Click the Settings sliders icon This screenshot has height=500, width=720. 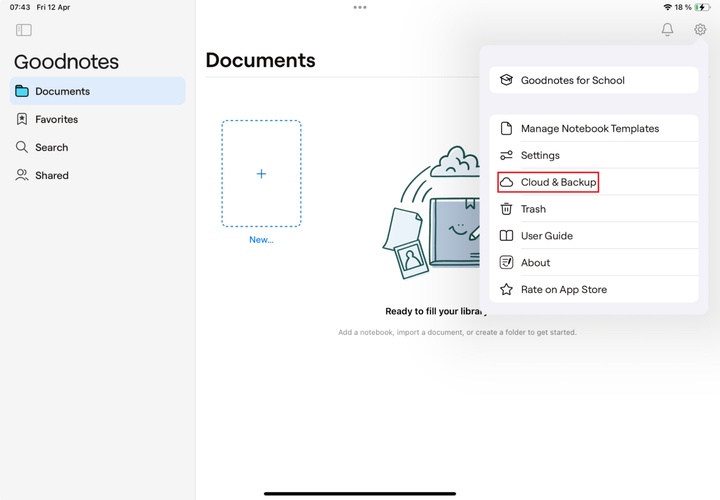point(506,155)
